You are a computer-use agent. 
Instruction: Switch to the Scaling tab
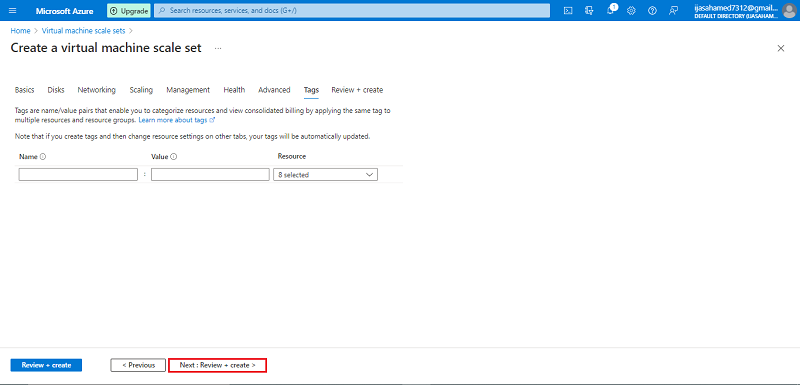141,90
